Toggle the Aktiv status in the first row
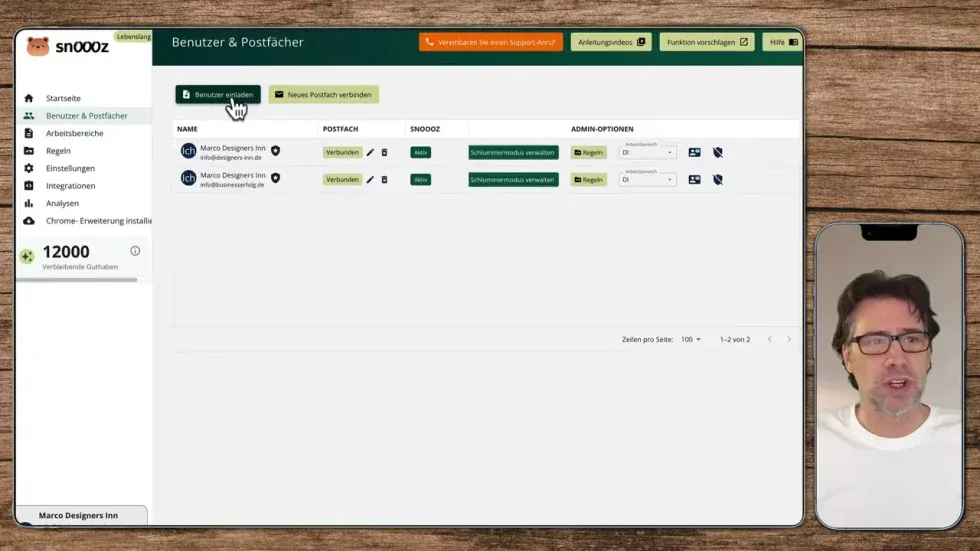This screenshot has width=980, height=551. tap(421, 152)
